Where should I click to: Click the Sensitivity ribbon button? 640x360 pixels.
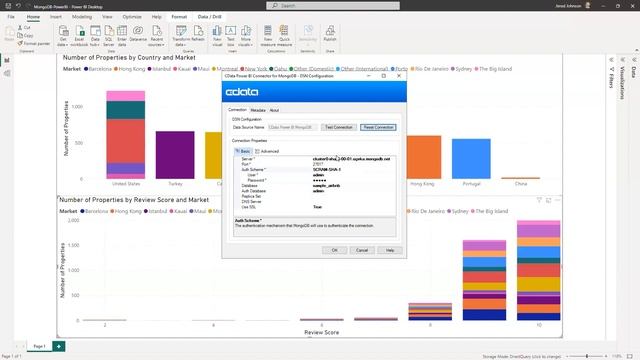308,36
